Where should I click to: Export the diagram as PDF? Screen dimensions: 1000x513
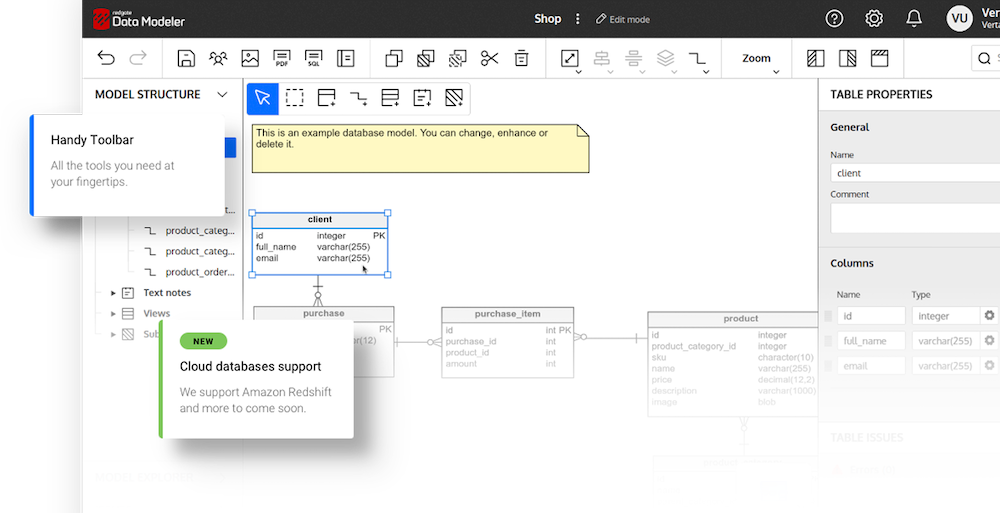[281, 58]
